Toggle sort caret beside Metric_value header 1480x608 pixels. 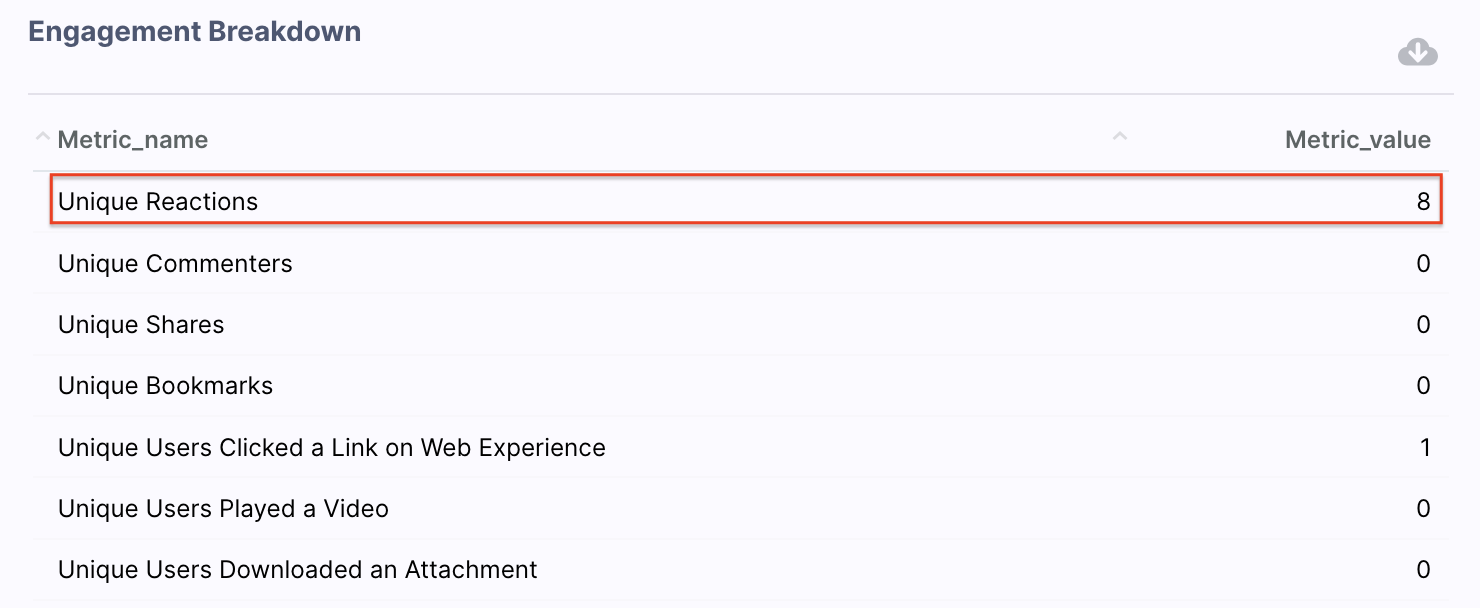pyautogui.click(x=1120, y=136)
